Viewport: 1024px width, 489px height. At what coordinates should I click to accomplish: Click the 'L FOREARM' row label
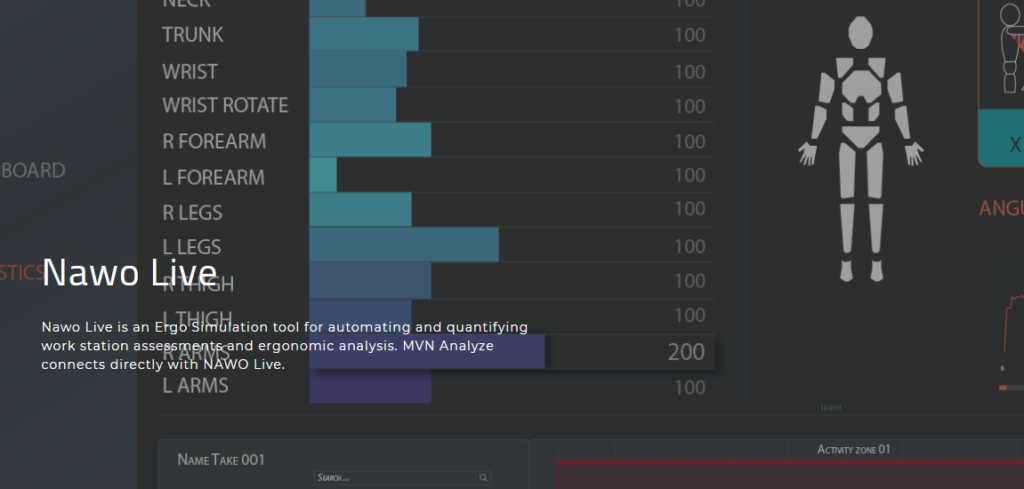pyautogui.click(x=214, y=177)
